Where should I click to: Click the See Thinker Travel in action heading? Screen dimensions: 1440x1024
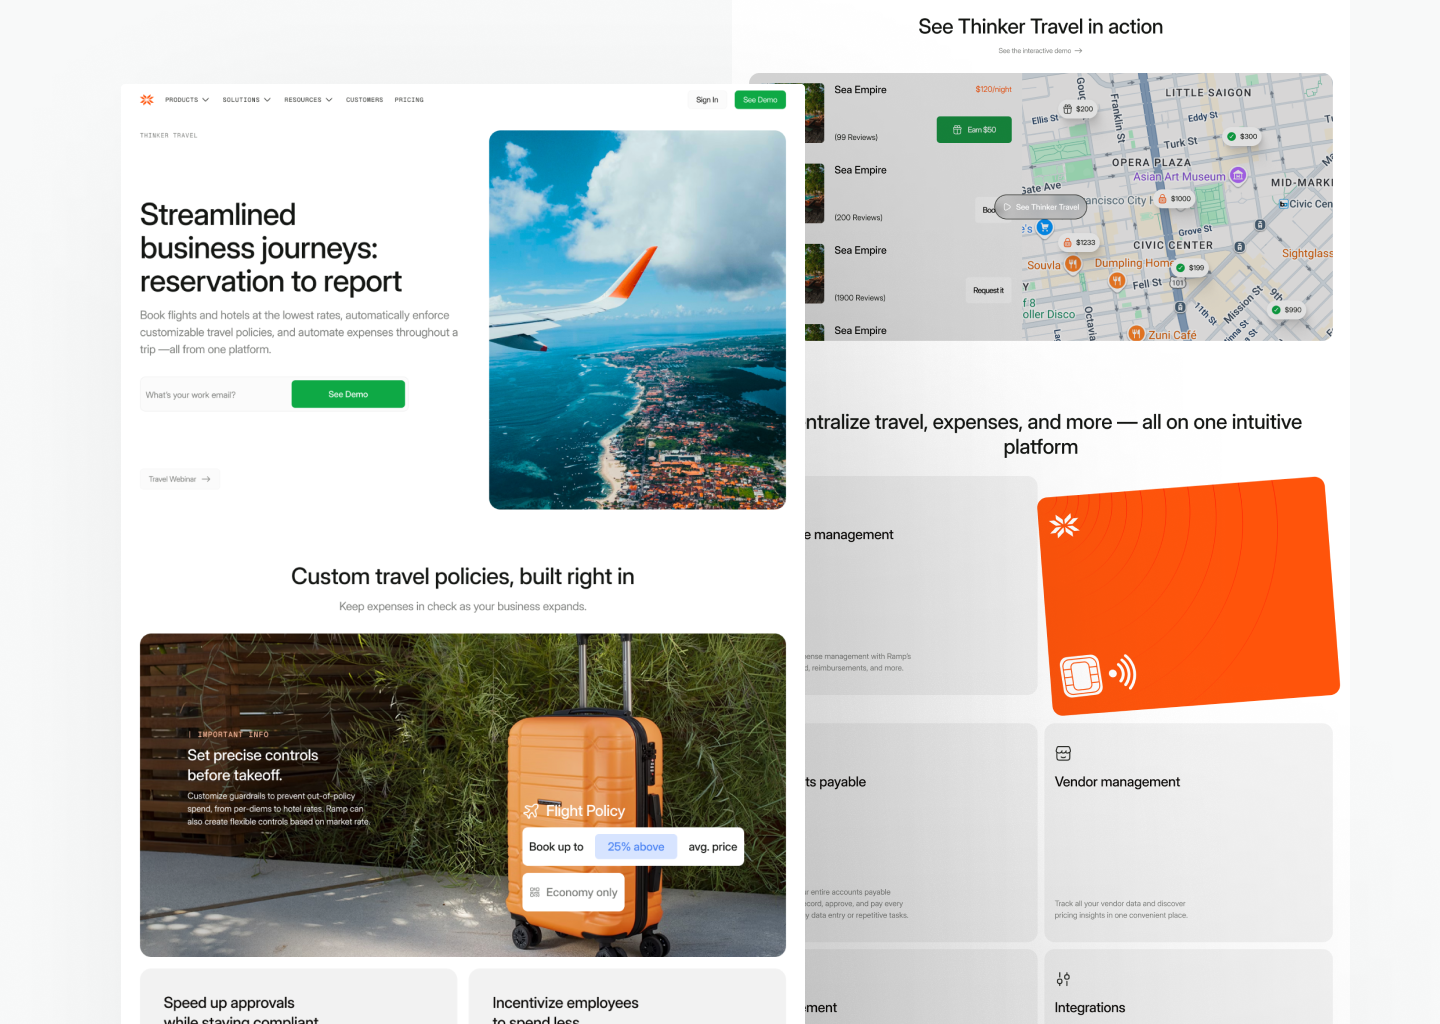point(1041,27)
